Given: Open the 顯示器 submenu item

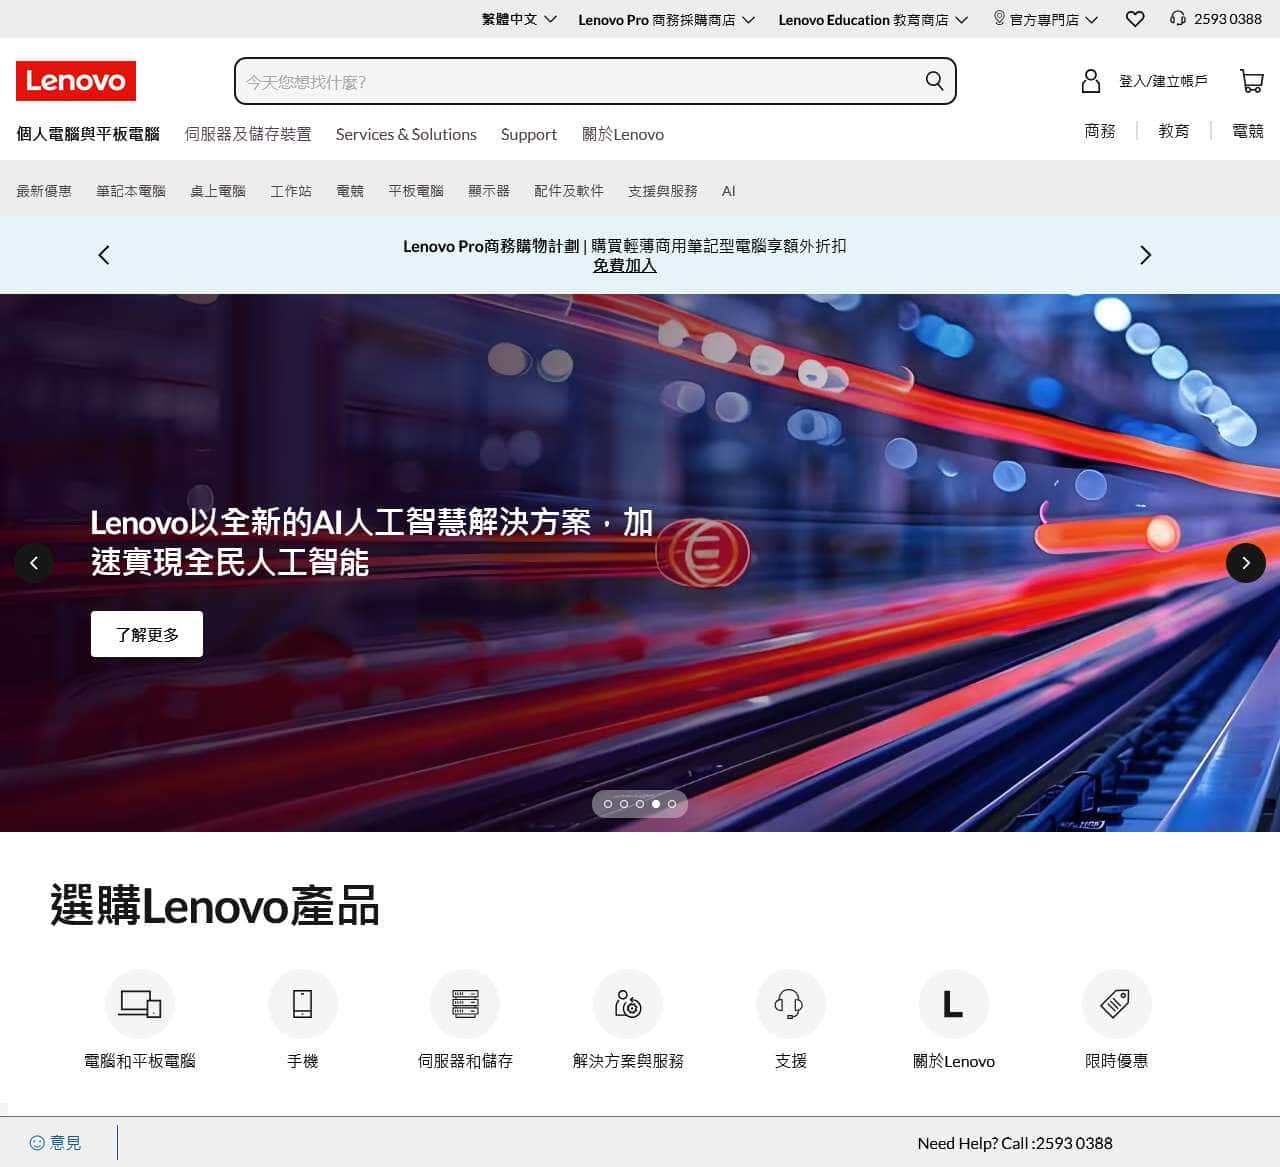Looking at the screenshot, I should click(x=489, y=191).
